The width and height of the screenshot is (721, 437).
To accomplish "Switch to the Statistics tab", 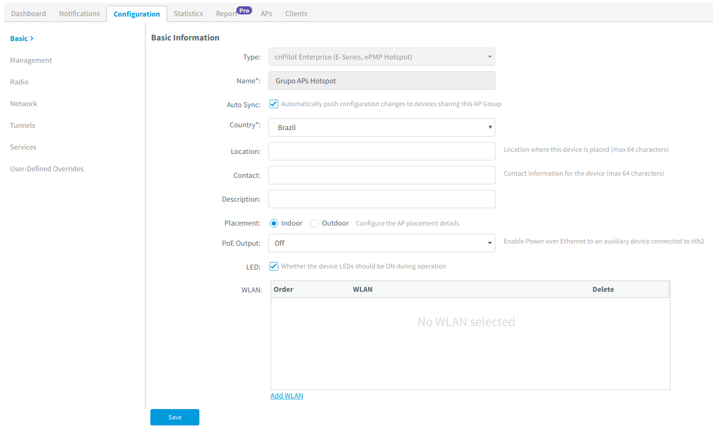I will [188, 14].
